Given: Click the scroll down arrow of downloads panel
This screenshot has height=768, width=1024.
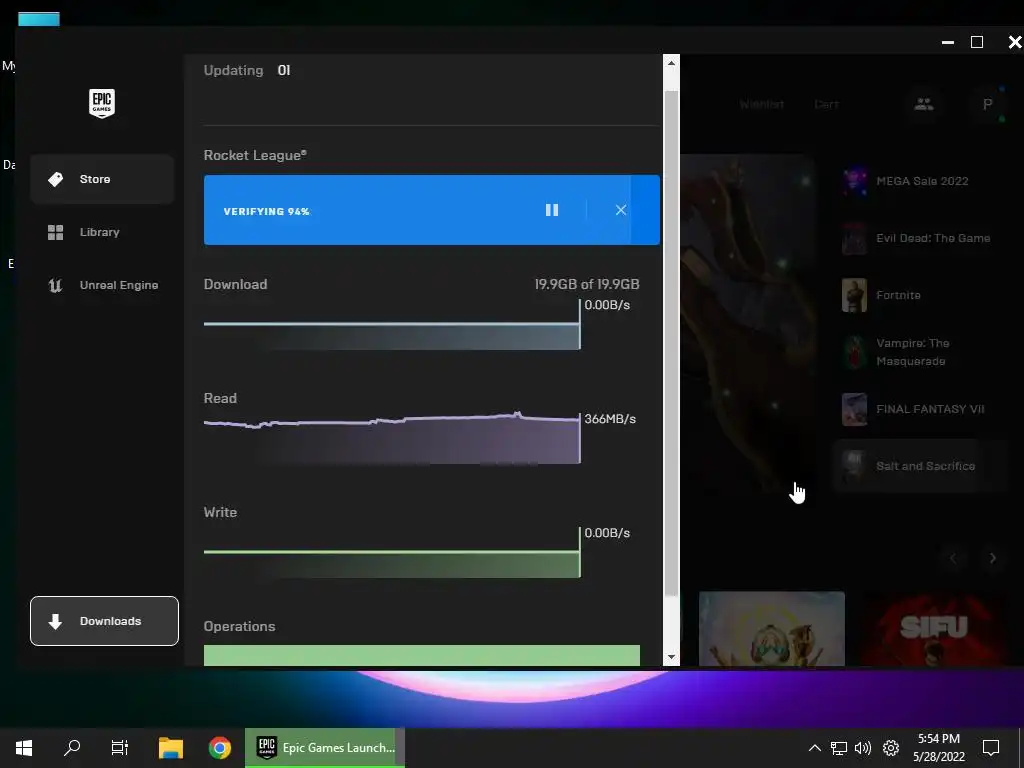Looking at the screenshot, I should coord(671,657).
